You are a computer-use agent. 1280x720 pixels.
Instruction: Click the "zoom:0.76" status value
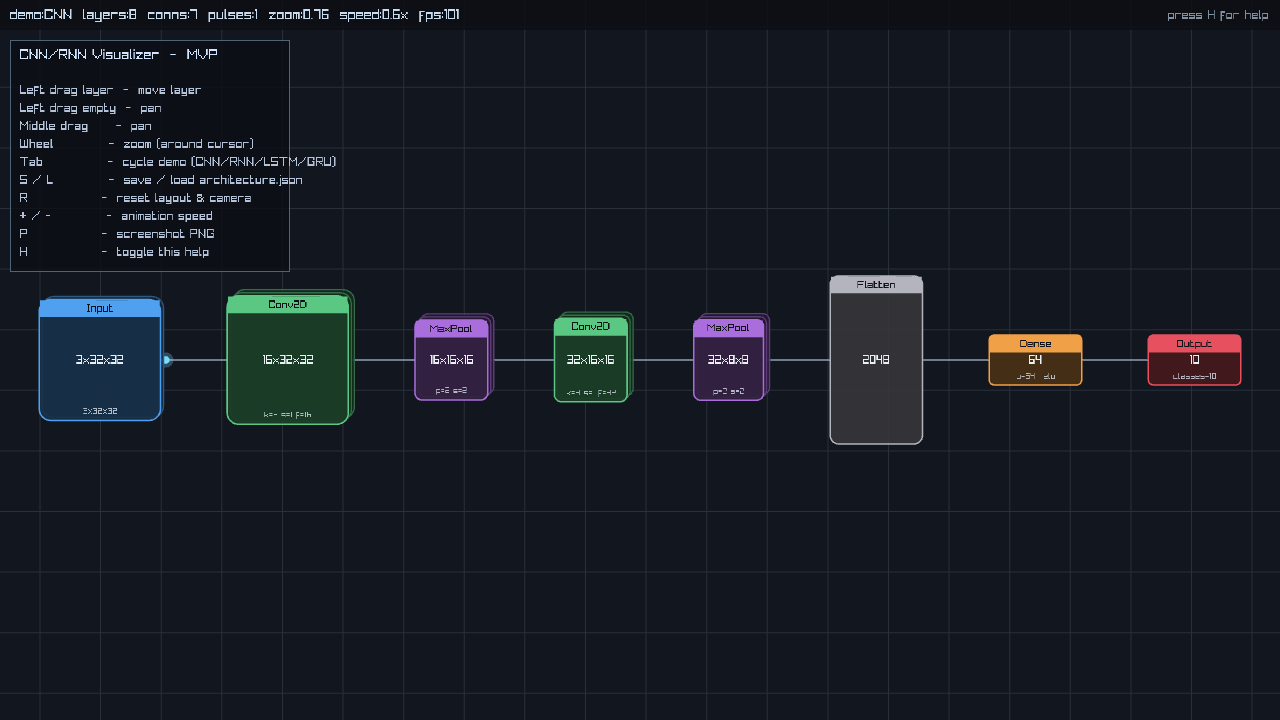(298, 15)
